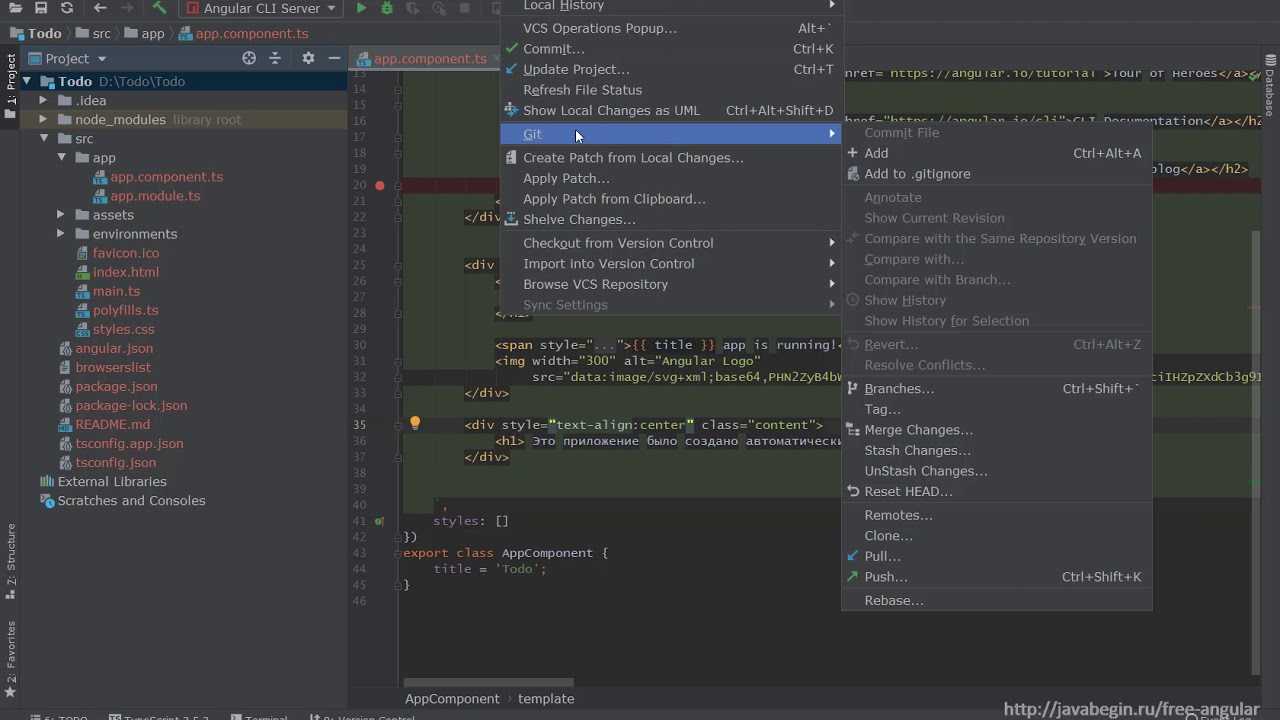Image resolution: width=1280 pixels, height=720 pixels.
Task: Expand the .idea folder
Action: point(43,100)
